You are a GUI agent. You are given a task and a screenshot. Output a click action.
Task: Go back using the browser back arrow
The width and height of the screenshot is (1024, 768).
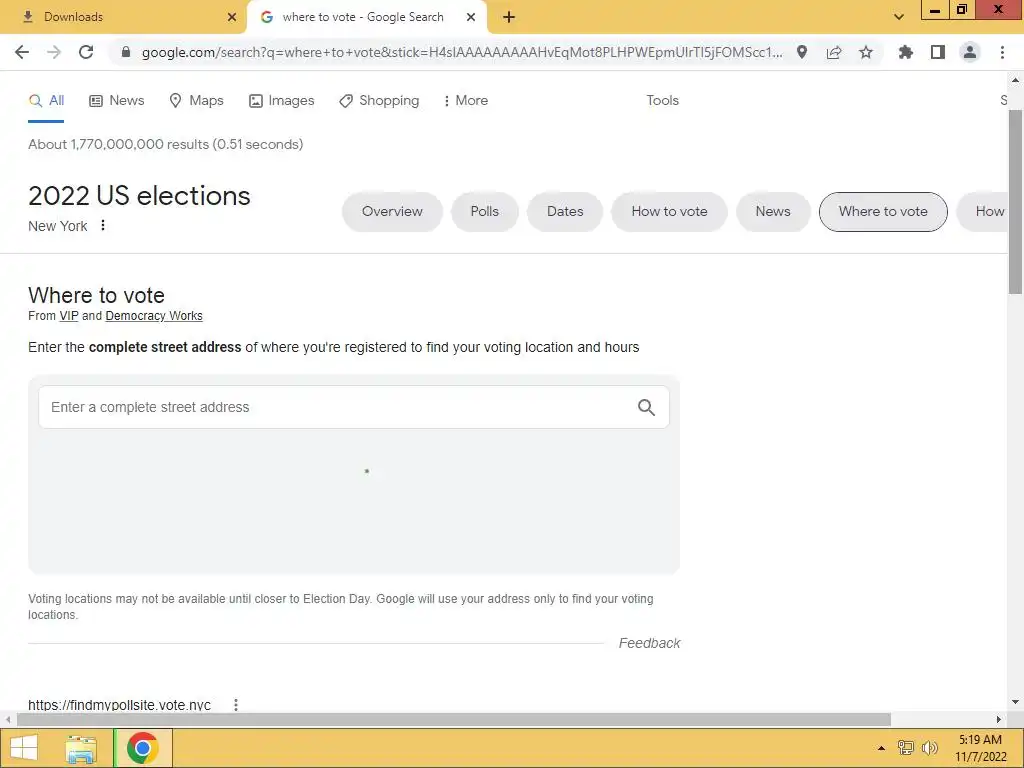[22, 52]
